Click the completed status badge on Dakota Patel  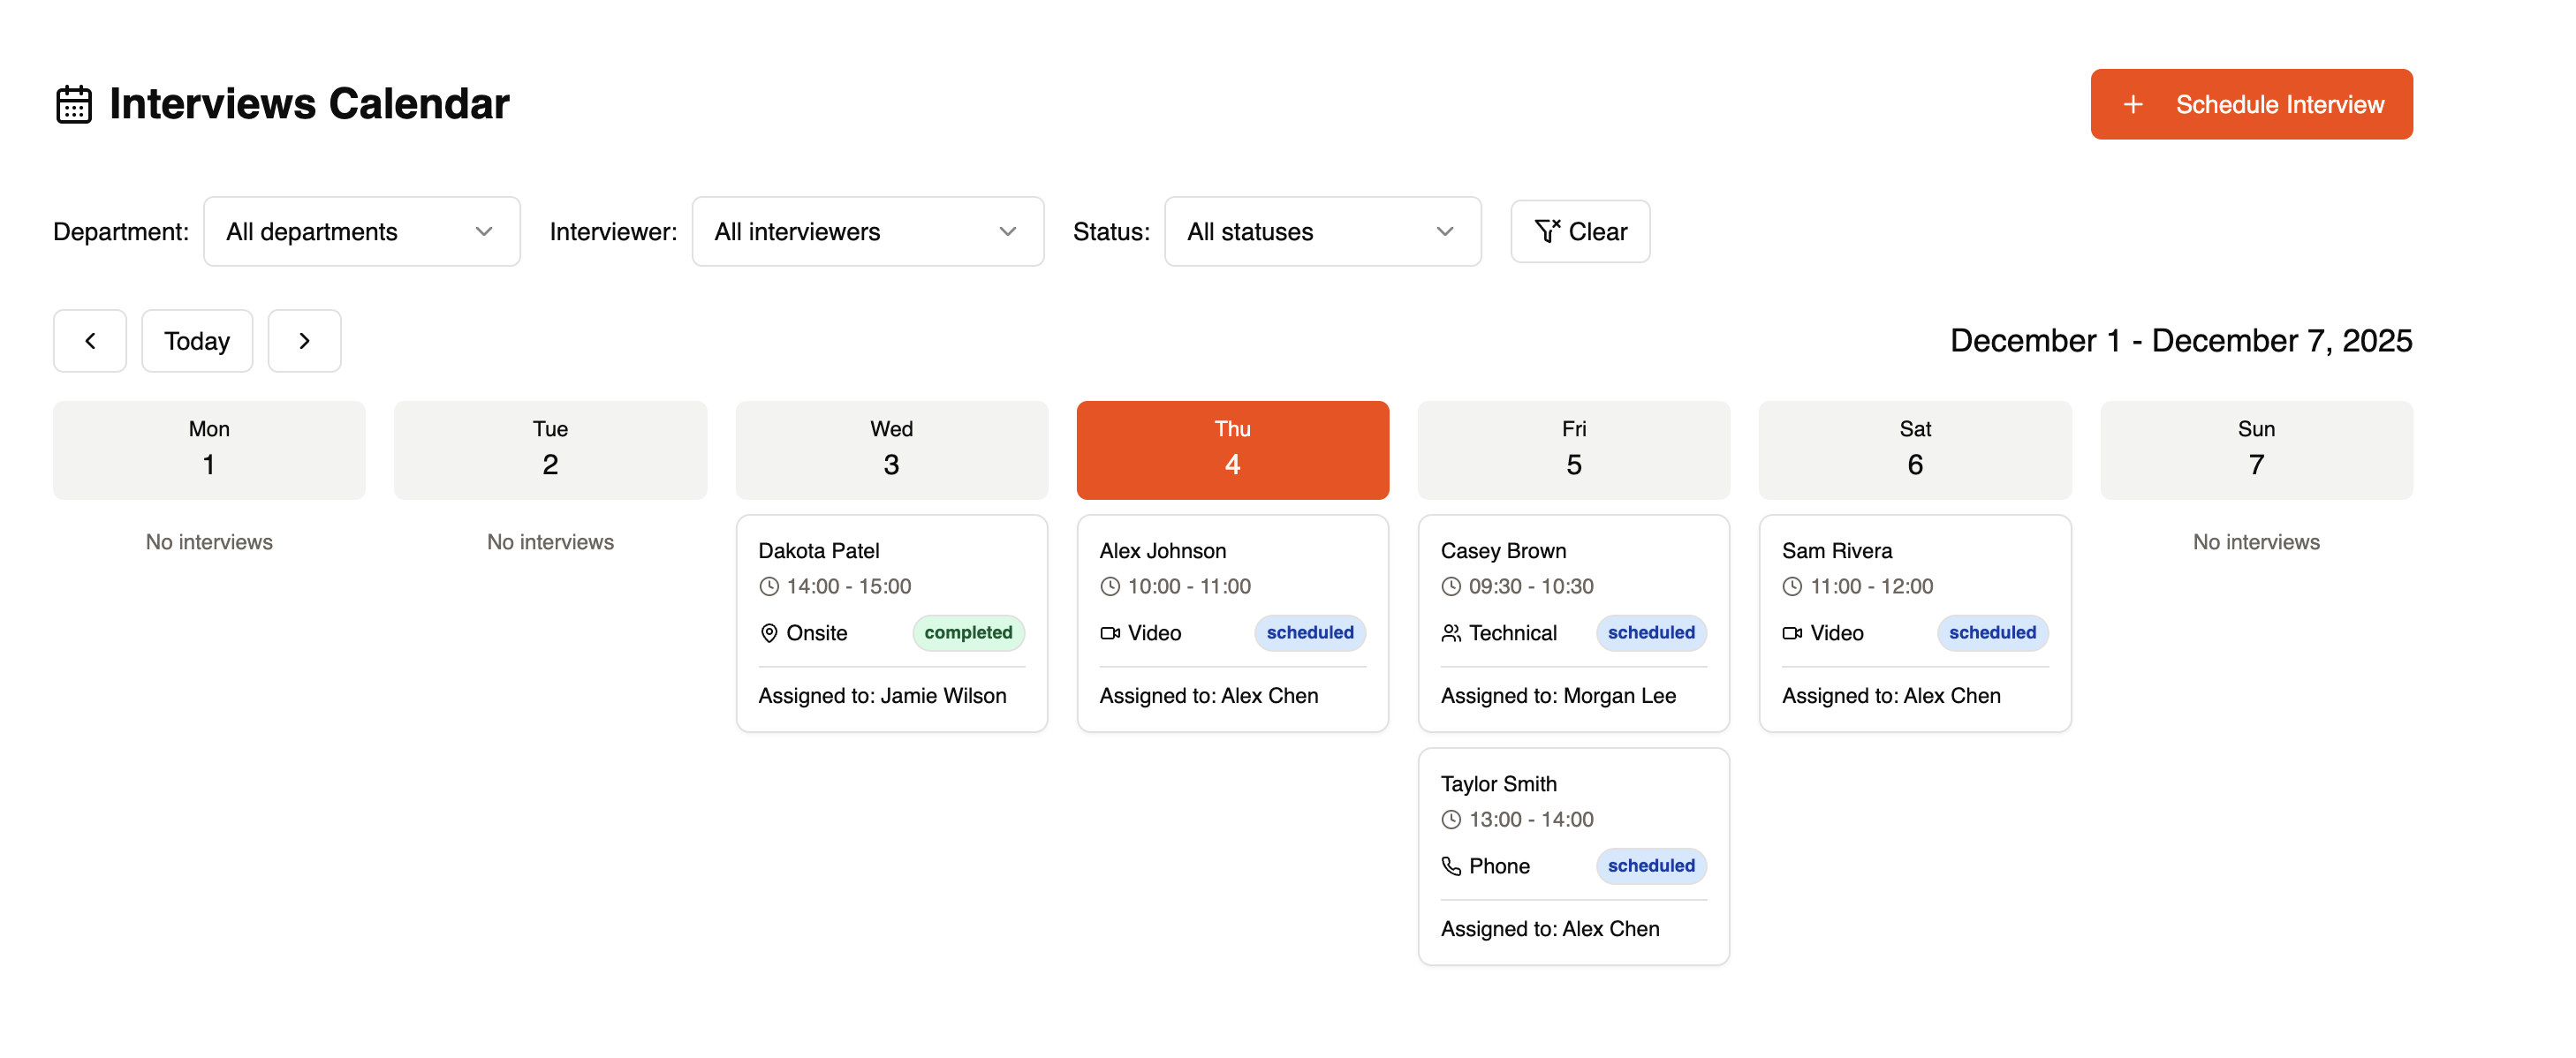(x=967, y=633)
